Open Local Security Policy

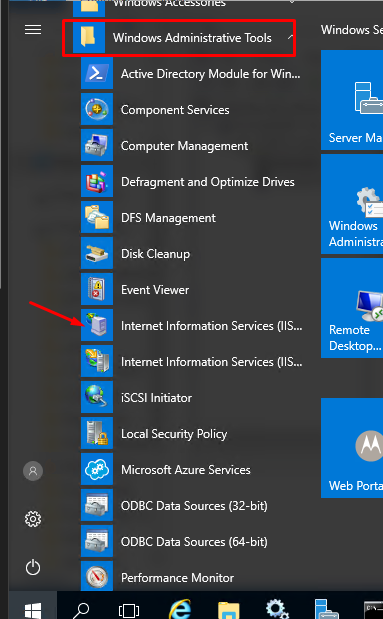pyautogui.click(x=192, y=433)
